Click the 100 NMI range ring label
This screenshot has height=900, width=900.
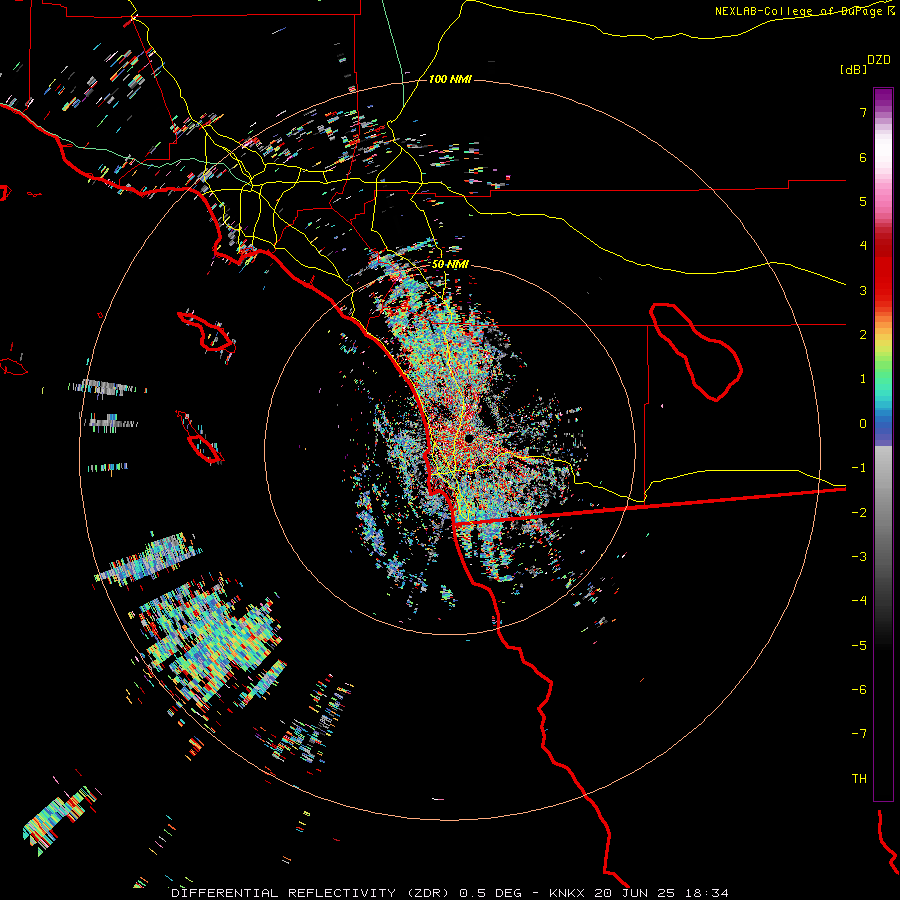(x=450, y=79)
